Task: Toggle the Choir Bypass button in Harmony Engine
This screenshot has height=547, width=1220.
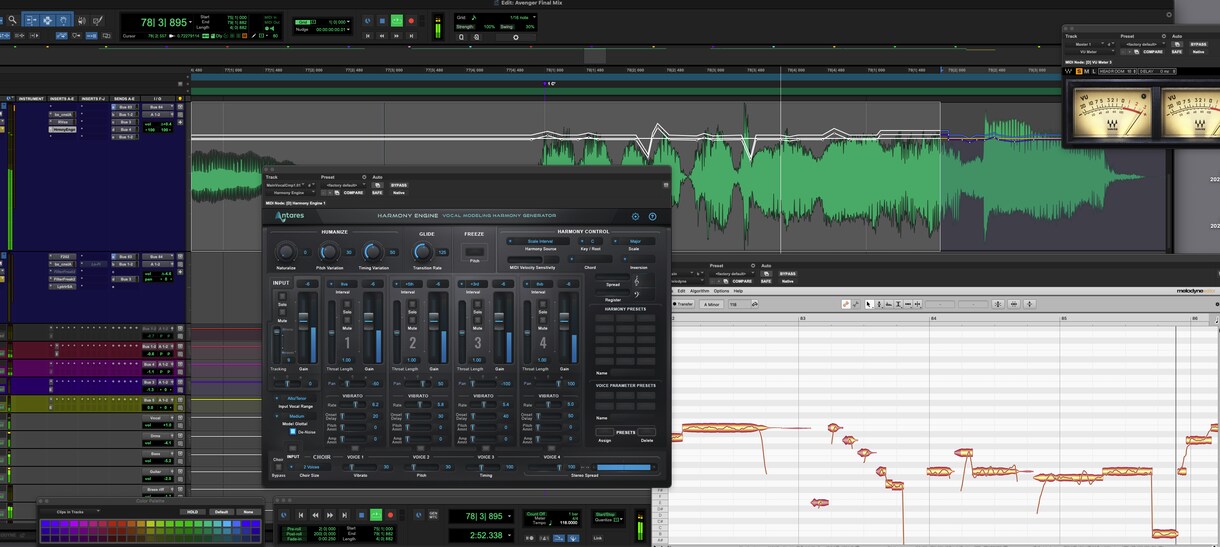Action: (278, 467)
